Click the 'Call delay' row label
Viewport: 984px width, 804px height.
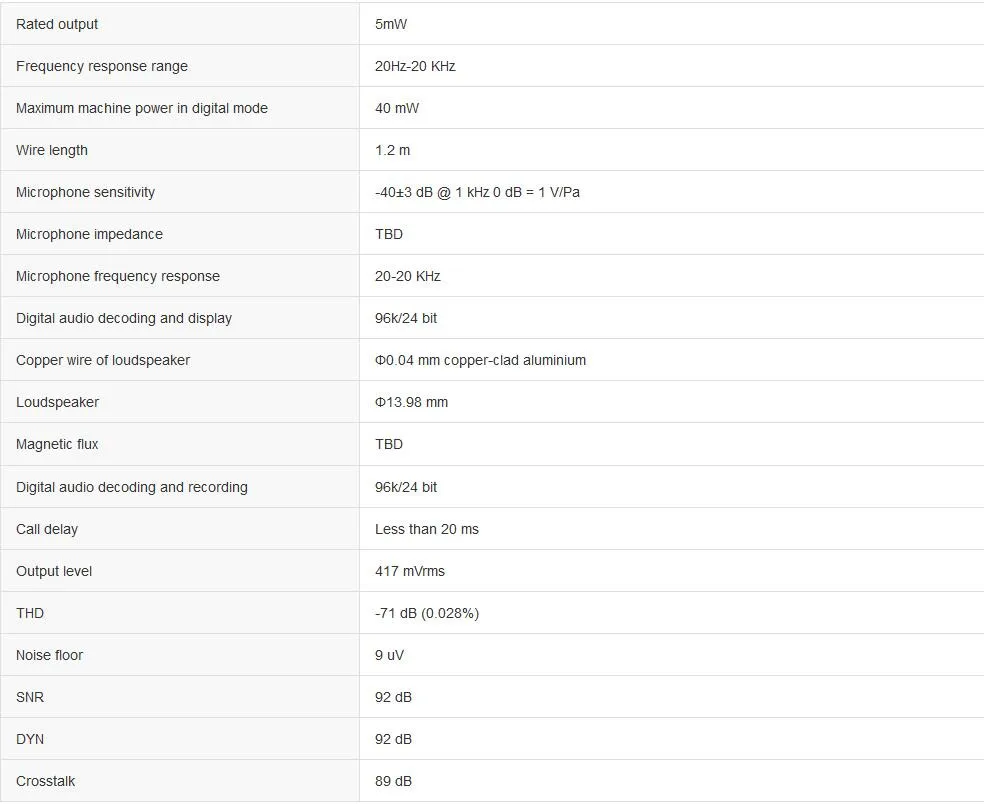tap(47, 530)
